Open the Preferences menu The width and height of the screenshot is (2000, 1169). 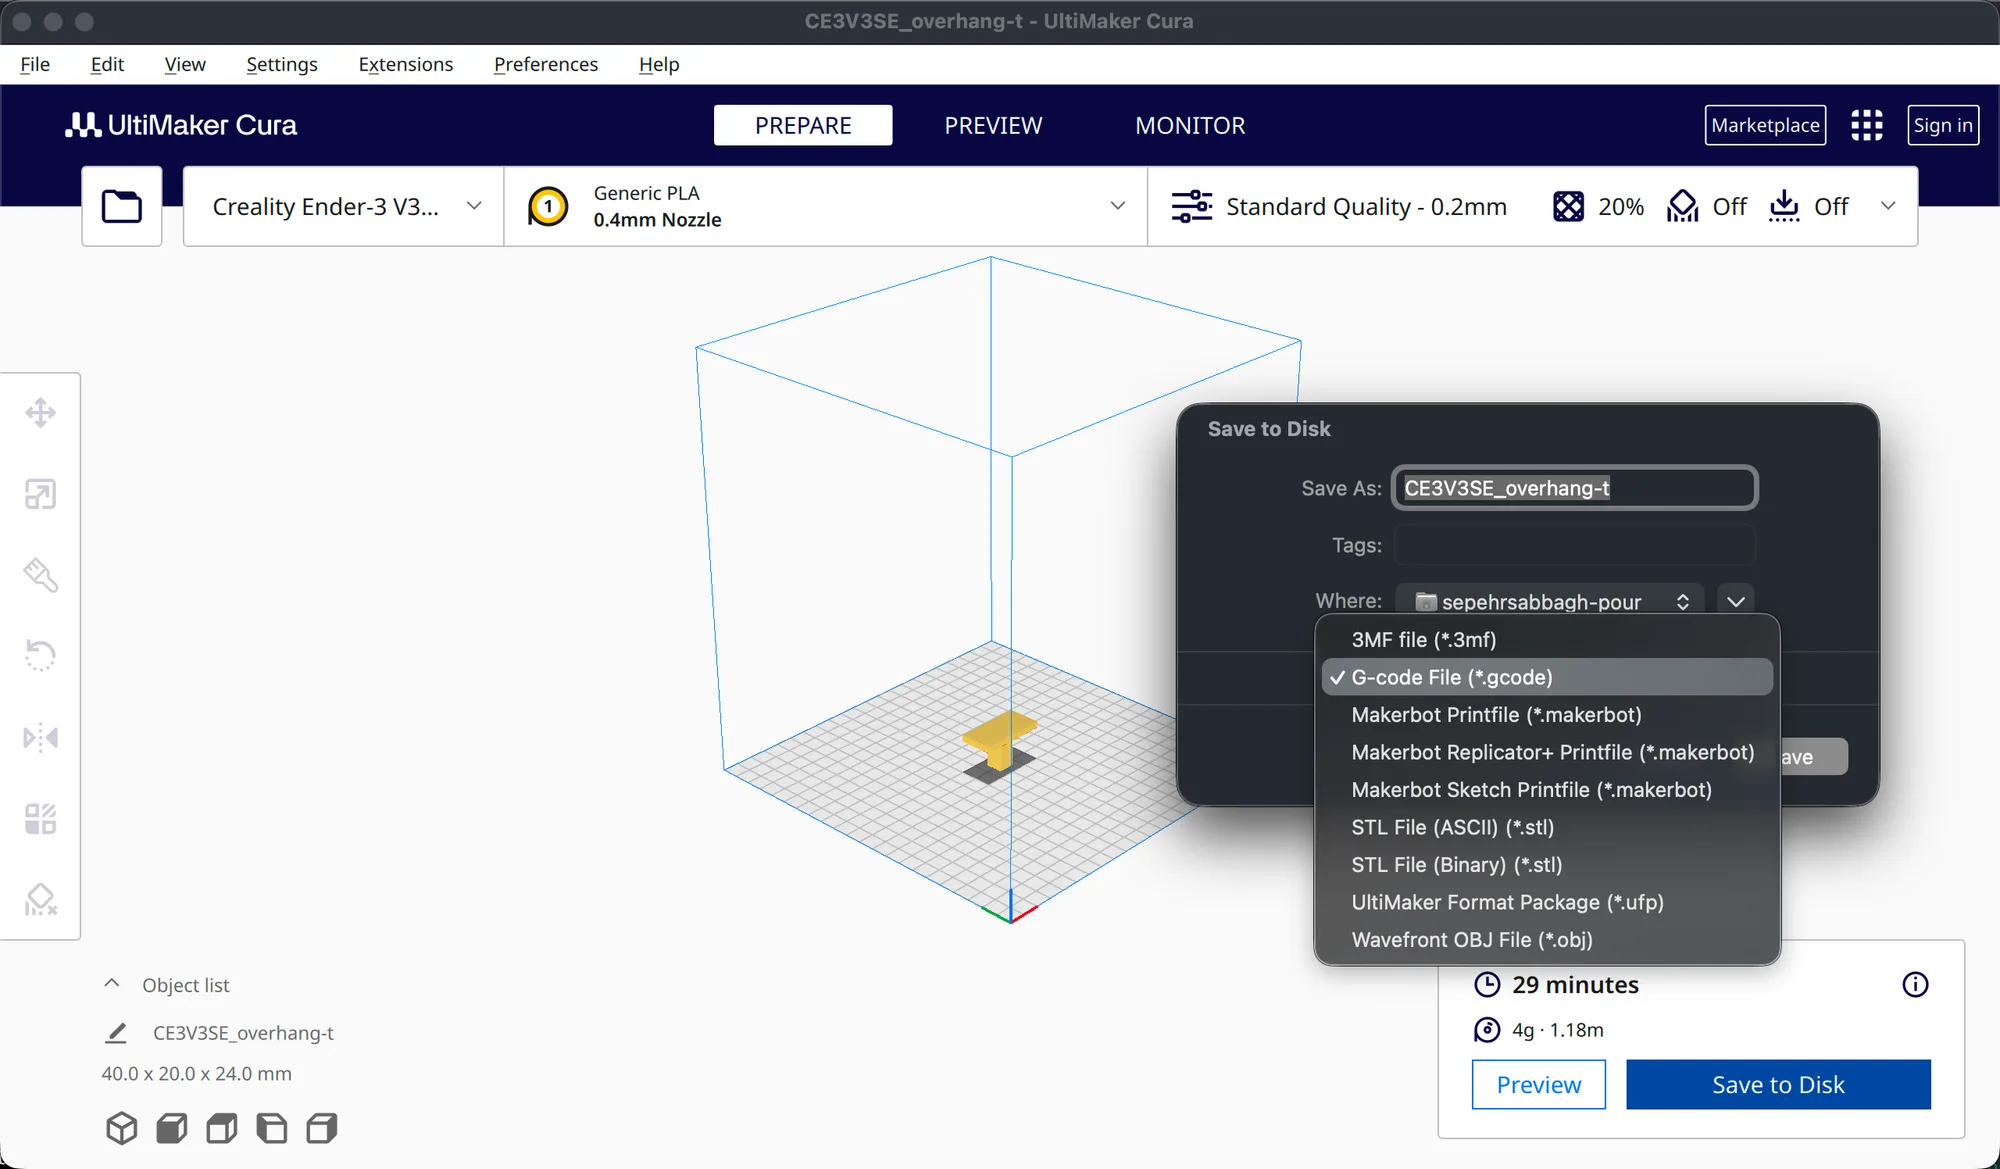tap(546, 64)
